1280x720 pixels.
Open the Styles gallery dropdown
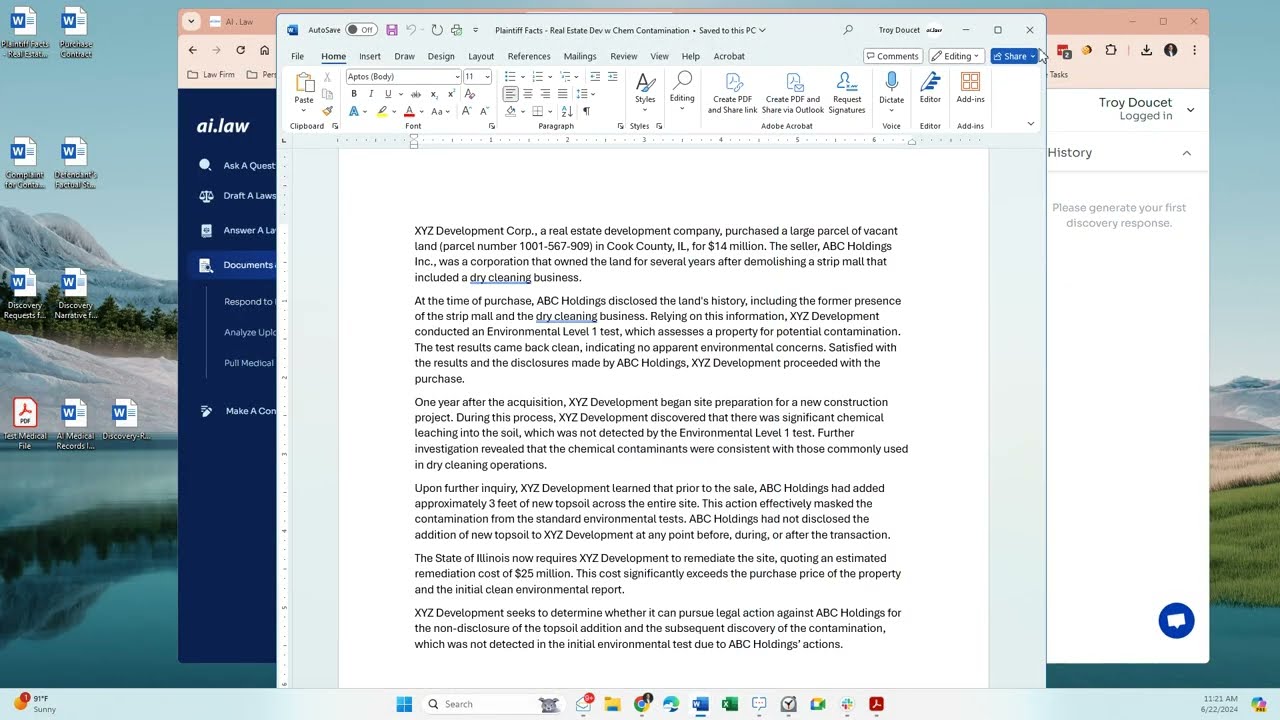[x=645, y=110]
